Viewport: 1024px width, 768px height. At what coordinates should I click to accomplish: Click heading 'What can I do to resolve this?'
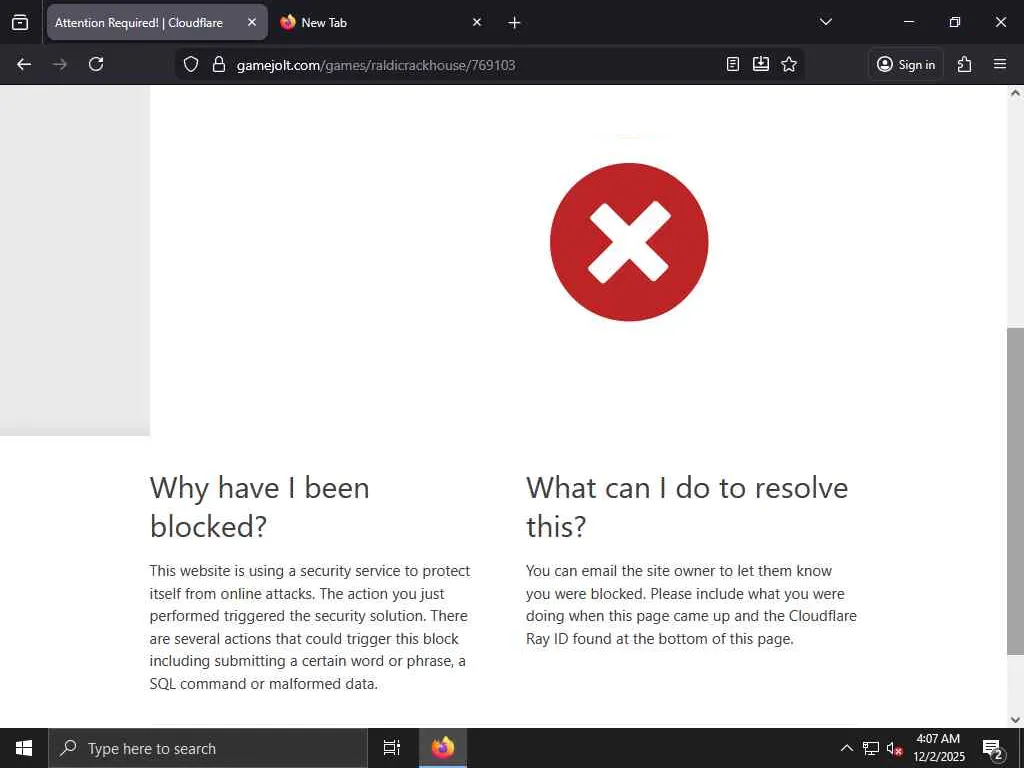[x=687, y=507]
